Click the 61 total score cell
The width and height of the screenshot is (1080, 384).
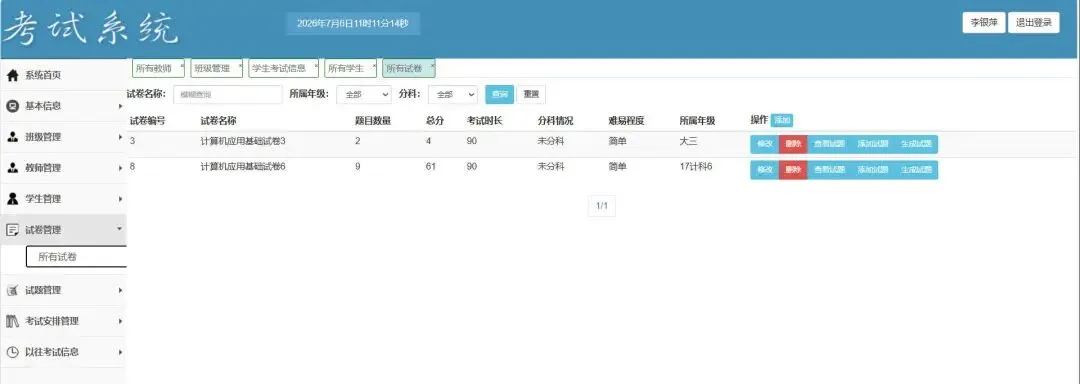(430, 167)
